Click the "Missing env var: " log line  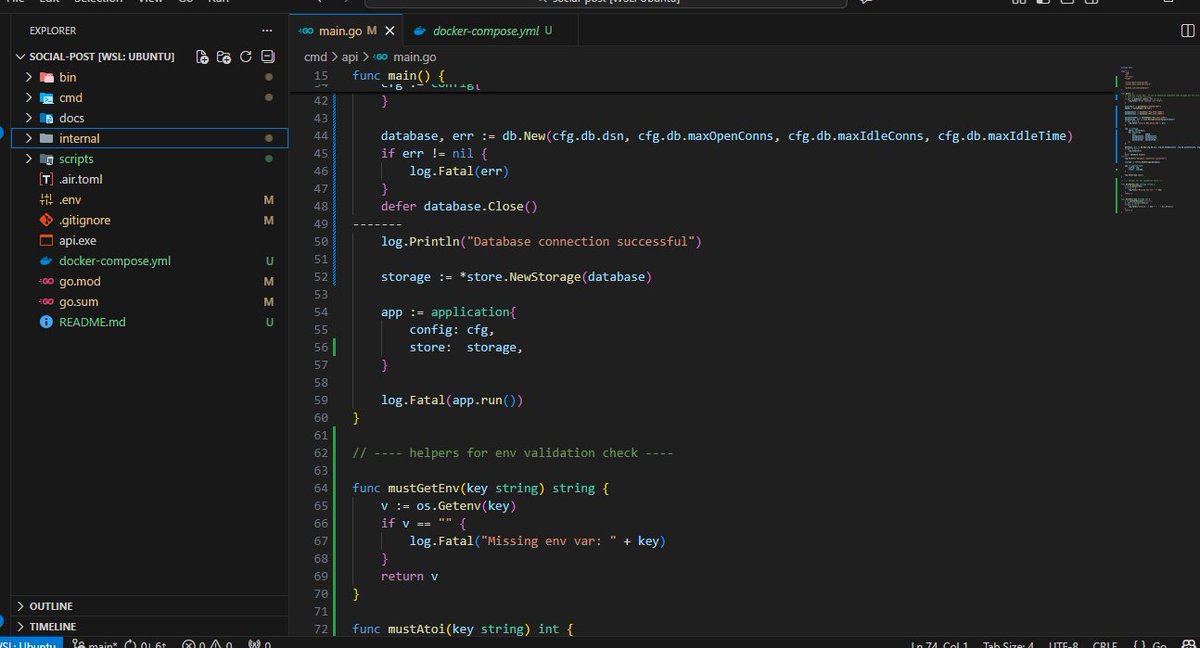pos(537,541)
